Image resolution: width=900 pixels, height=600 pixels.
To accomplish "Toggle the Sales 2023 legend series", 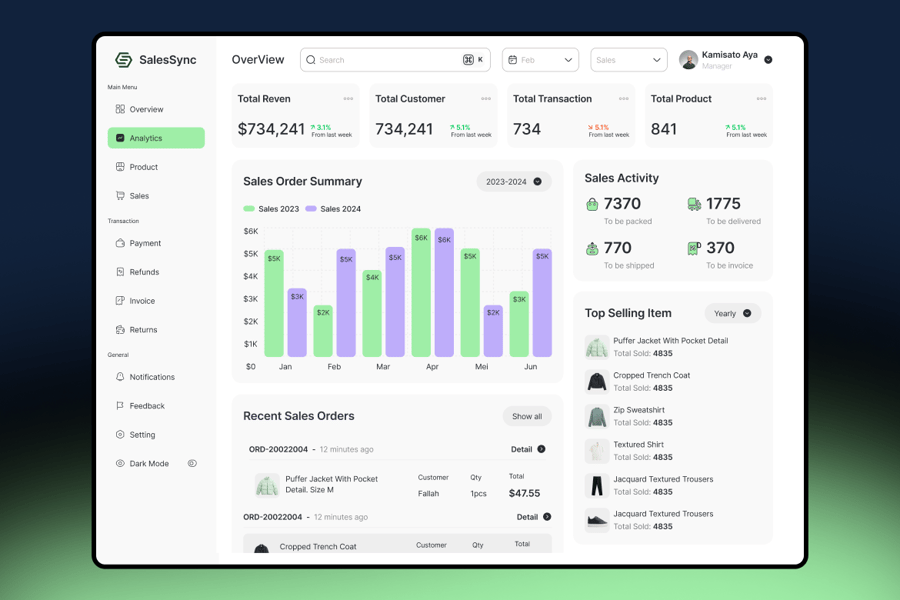I will tap(271, 209).
